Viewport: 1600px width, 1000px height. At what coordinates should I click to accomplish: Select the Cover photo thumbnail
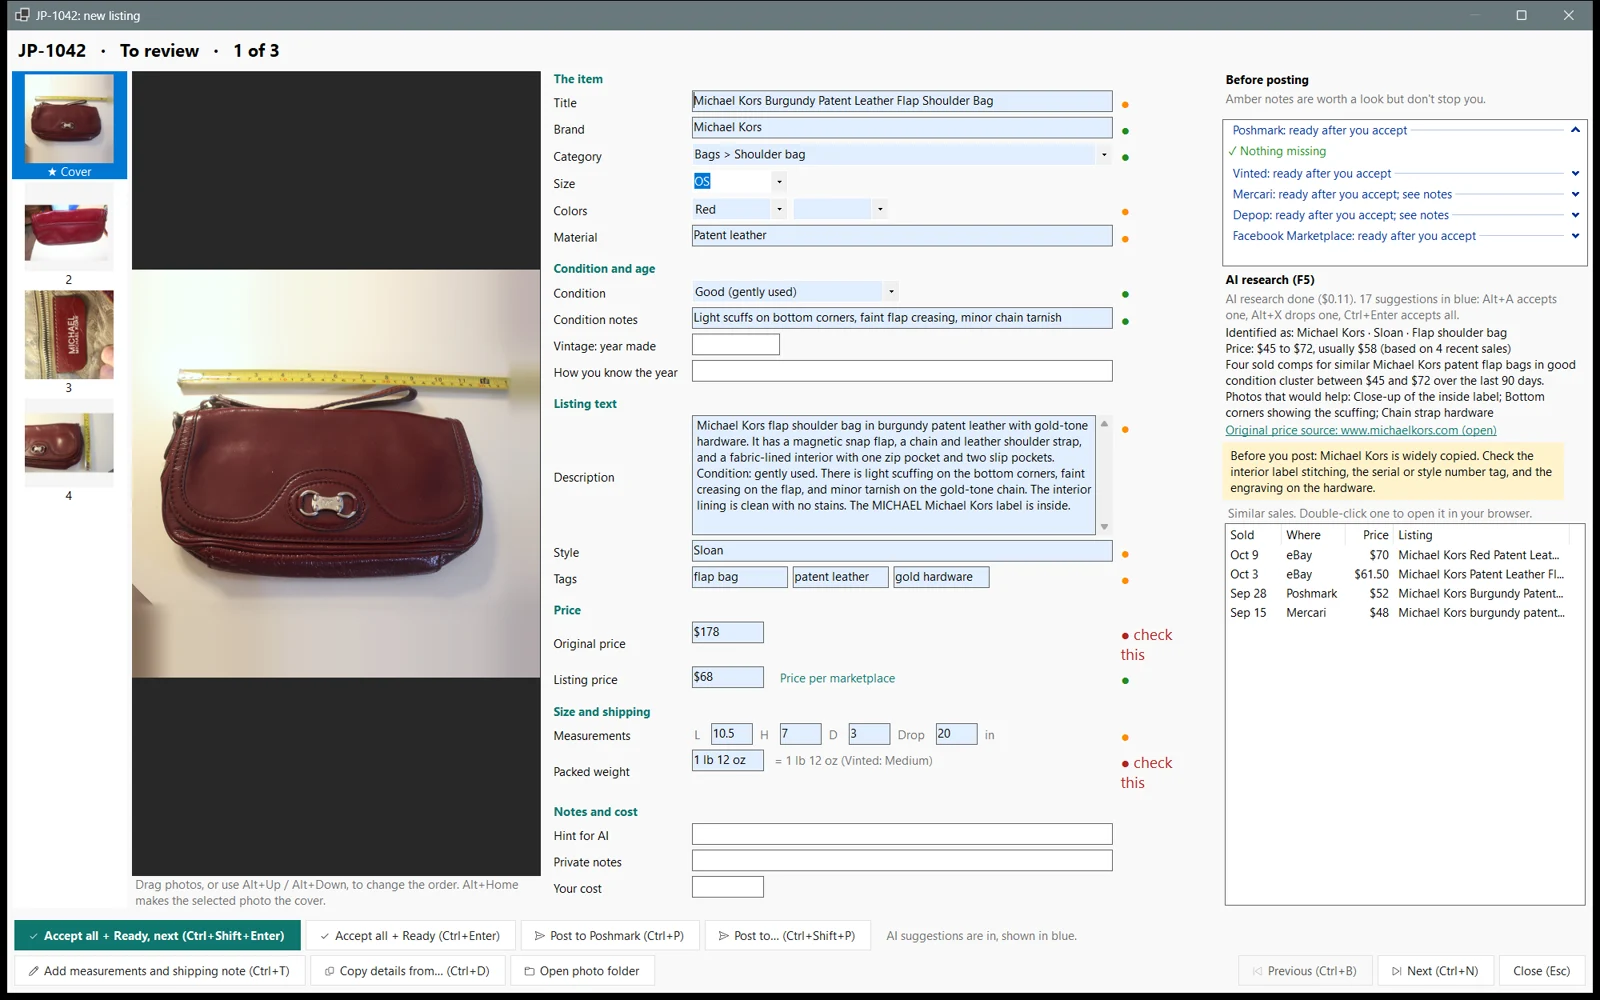pos(69,125)
